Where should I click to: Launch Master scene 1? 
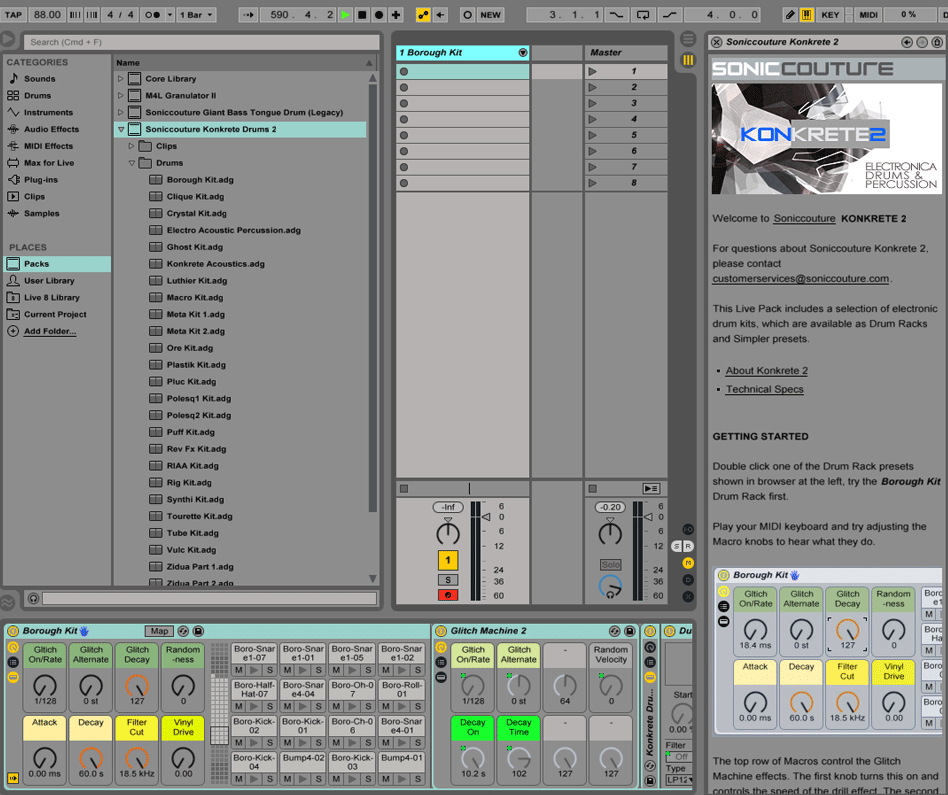tap(592, 71)
